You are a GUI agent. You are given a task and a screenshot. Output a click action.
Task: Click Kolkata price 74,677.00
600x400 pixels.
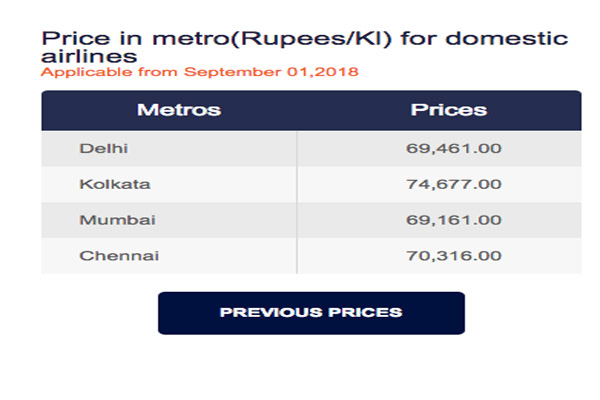click(x=453, y=184)
